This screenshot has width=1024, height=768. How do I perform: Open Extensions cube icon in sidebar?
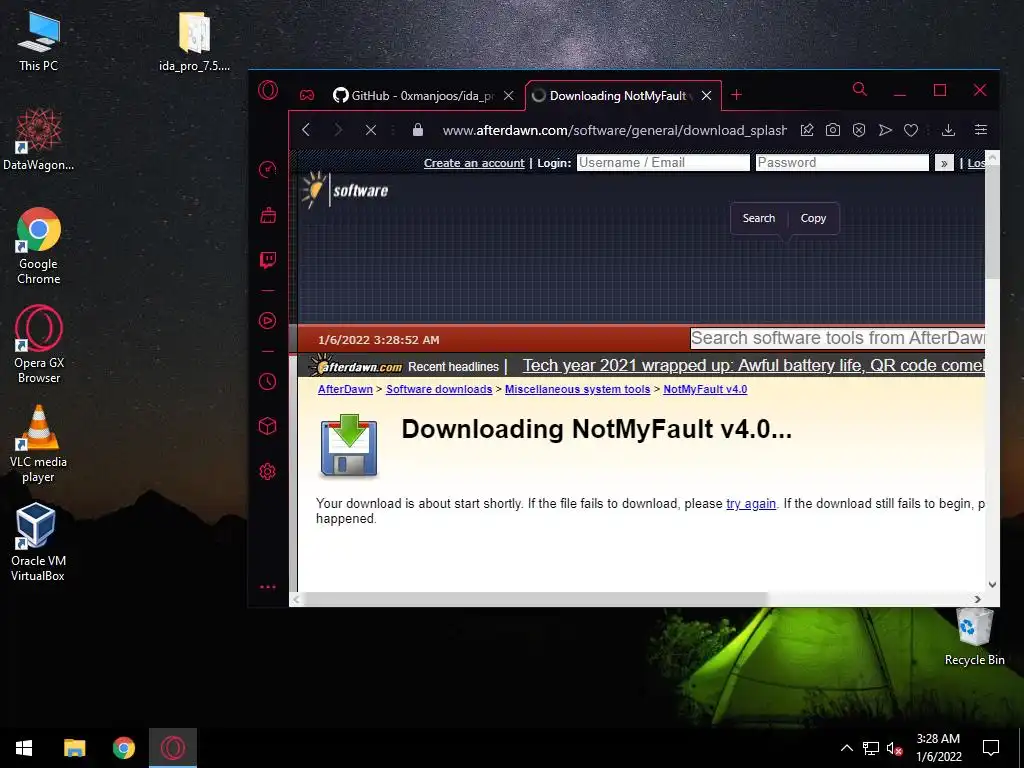(268, 426)
